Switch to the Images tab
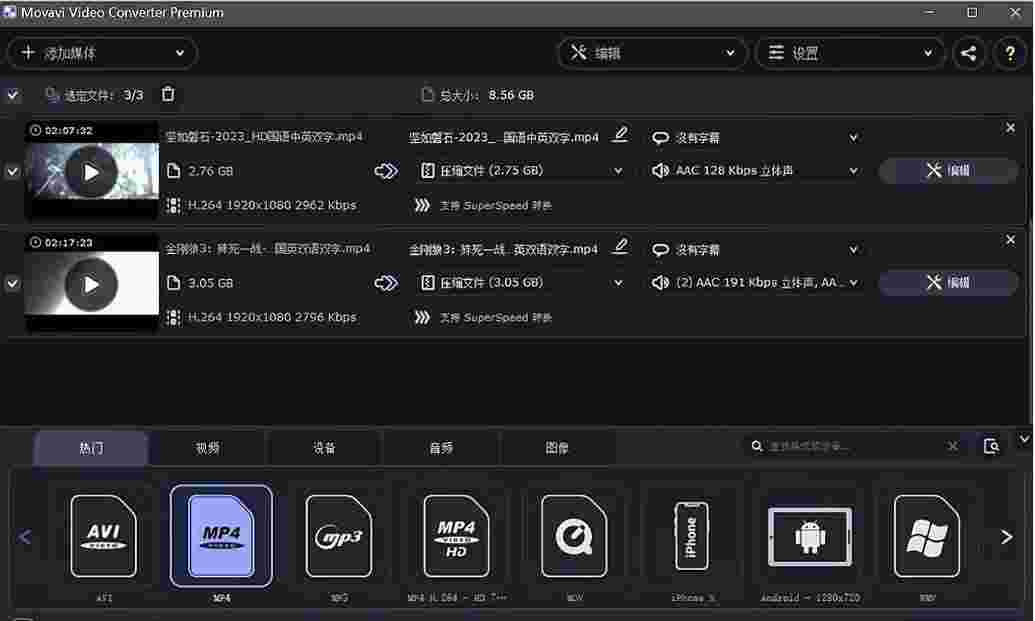The image size is (1035, 621). point(557,448)
